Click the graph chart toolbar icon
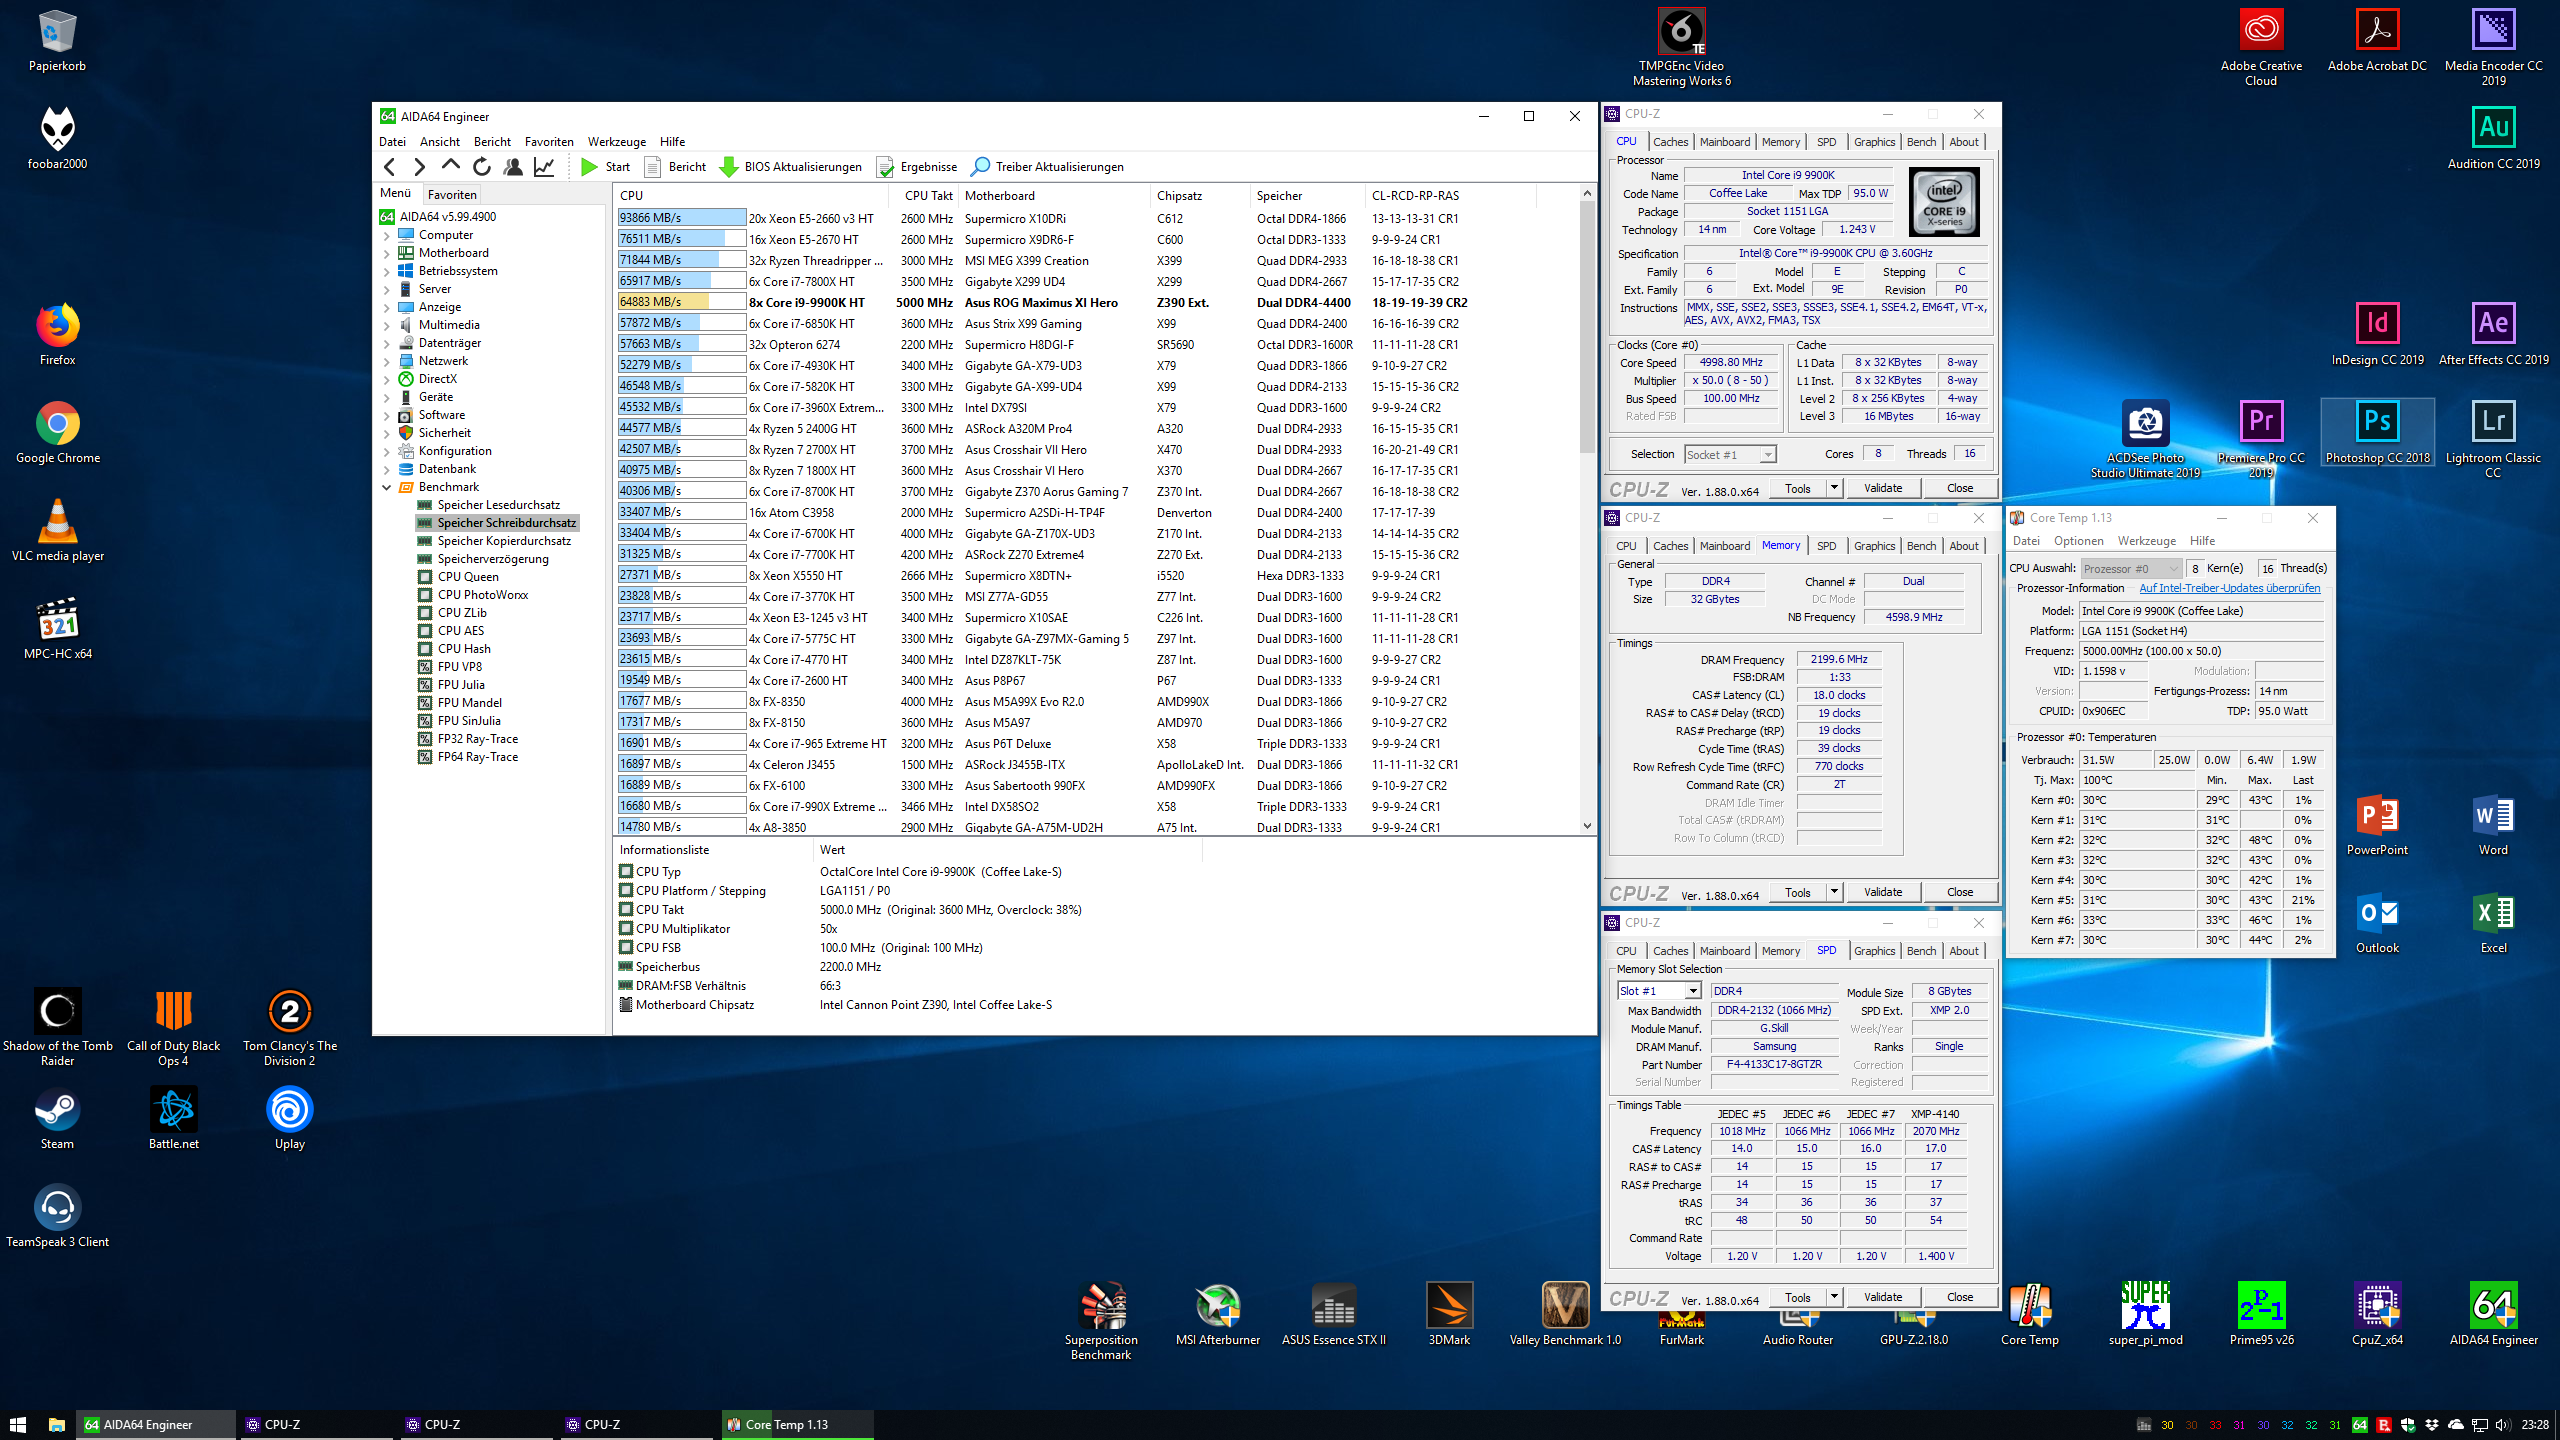Image resolution: width=2560 pixels, height=1440 pixels. pos(544,167)
